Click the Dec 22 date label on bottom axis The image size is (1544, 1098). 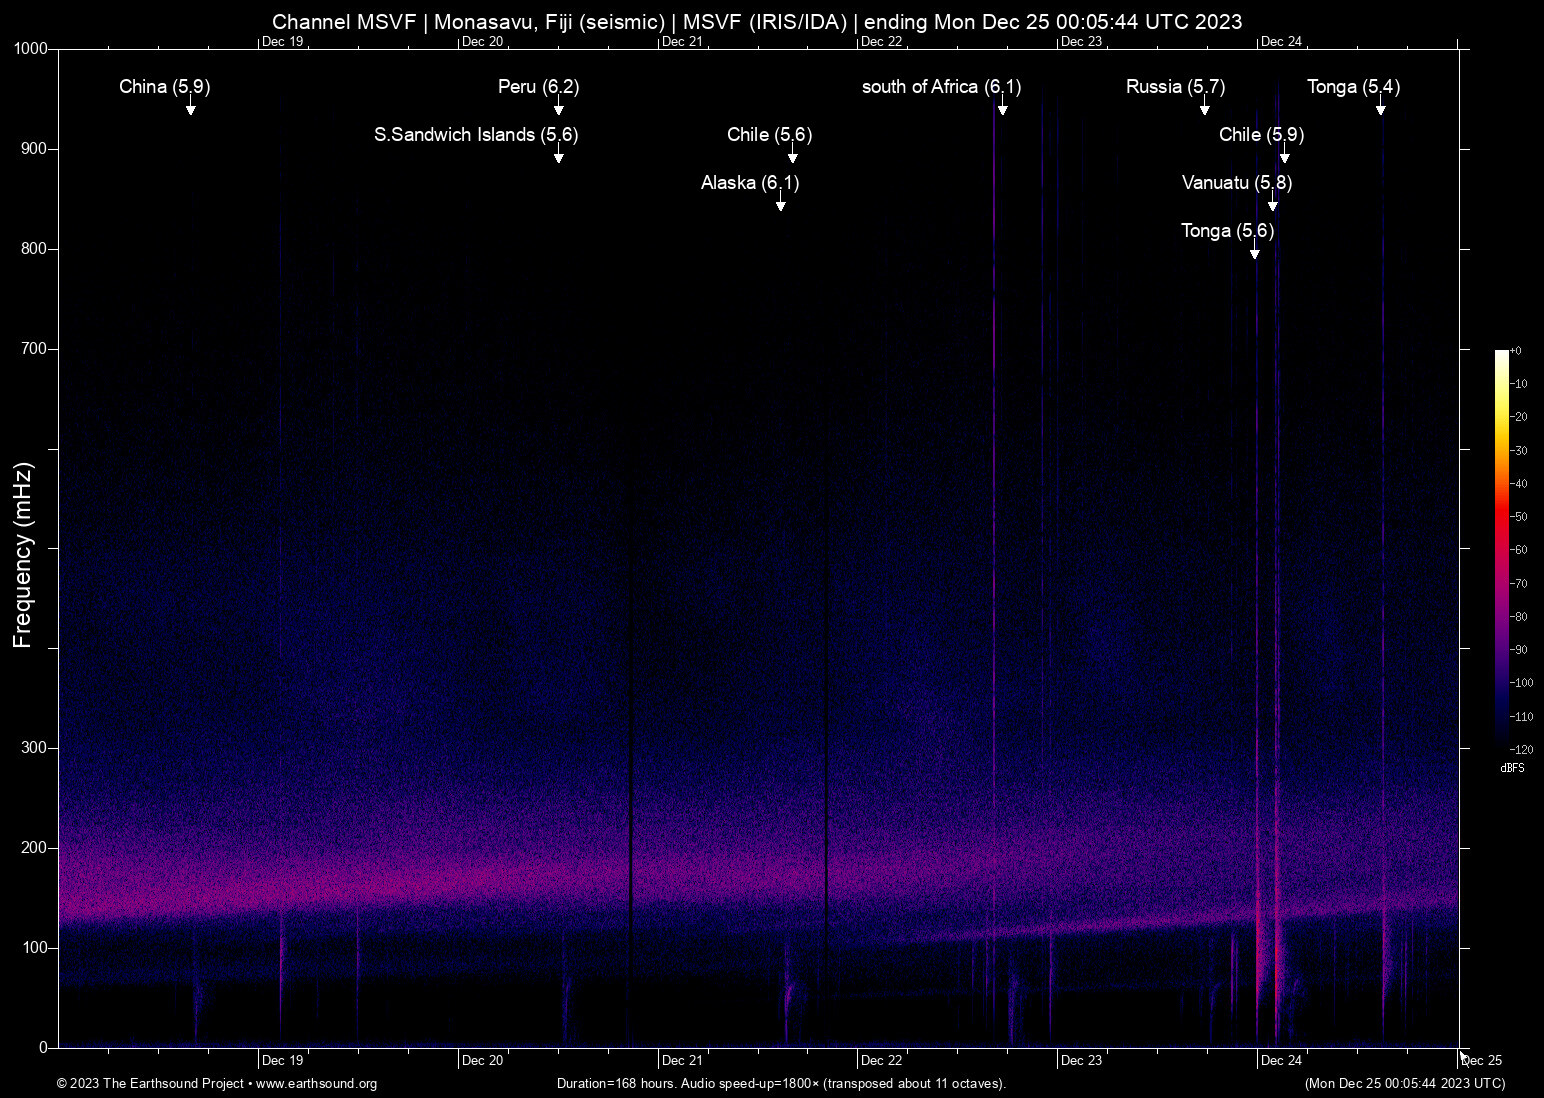(x=880, y=1060)
